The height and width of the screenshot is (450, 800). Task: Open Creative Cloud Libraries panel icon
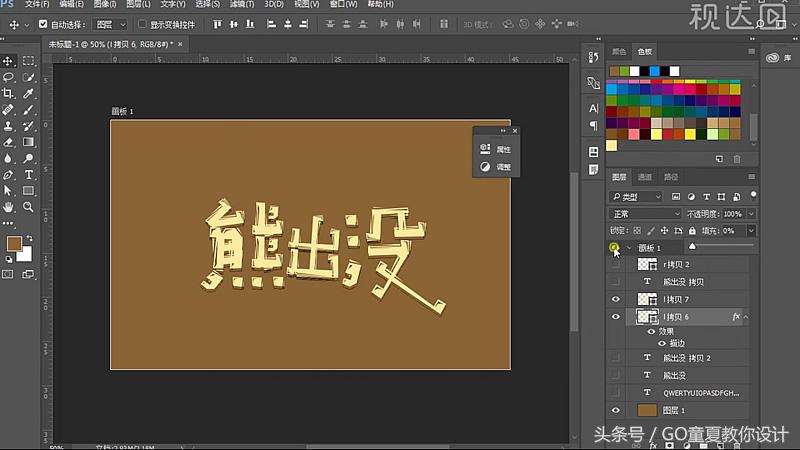pyautogui.click(x=772, y=58)
